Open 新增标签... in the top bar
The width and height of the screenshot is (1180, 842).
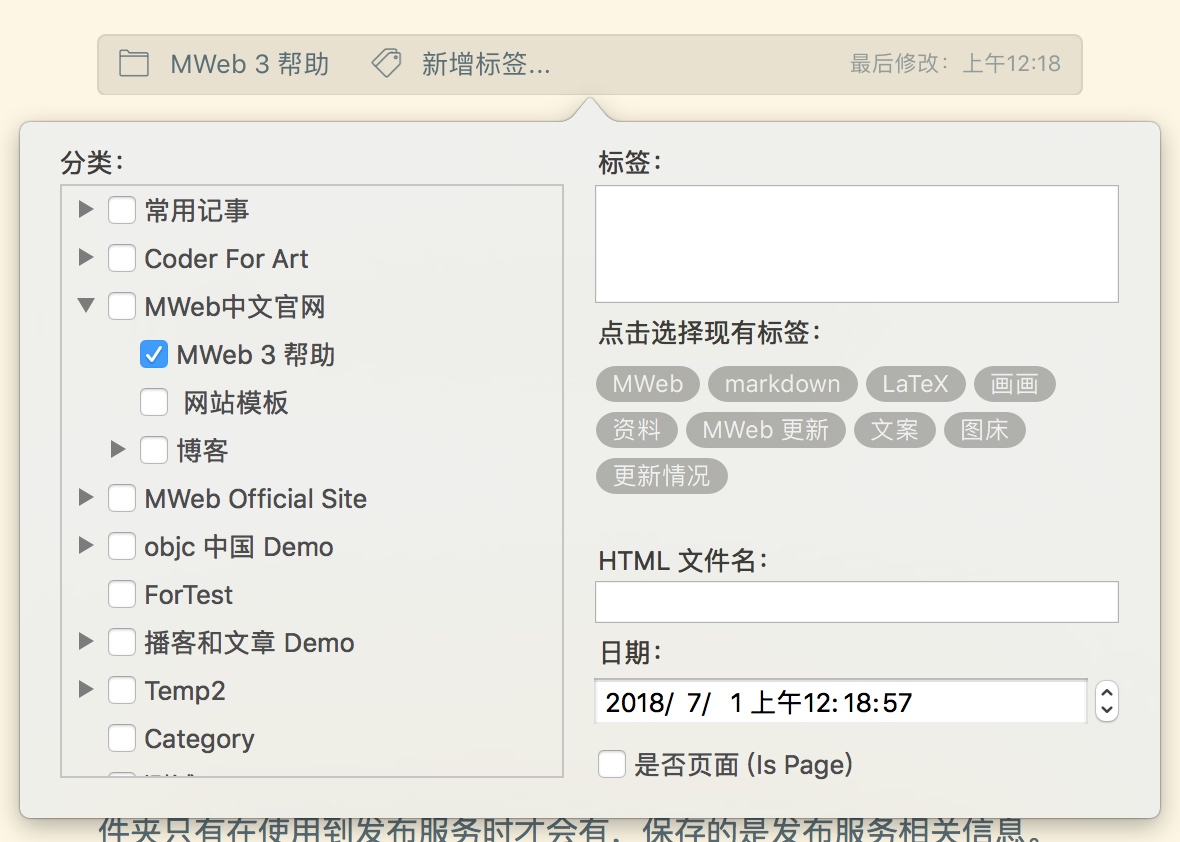486,65
